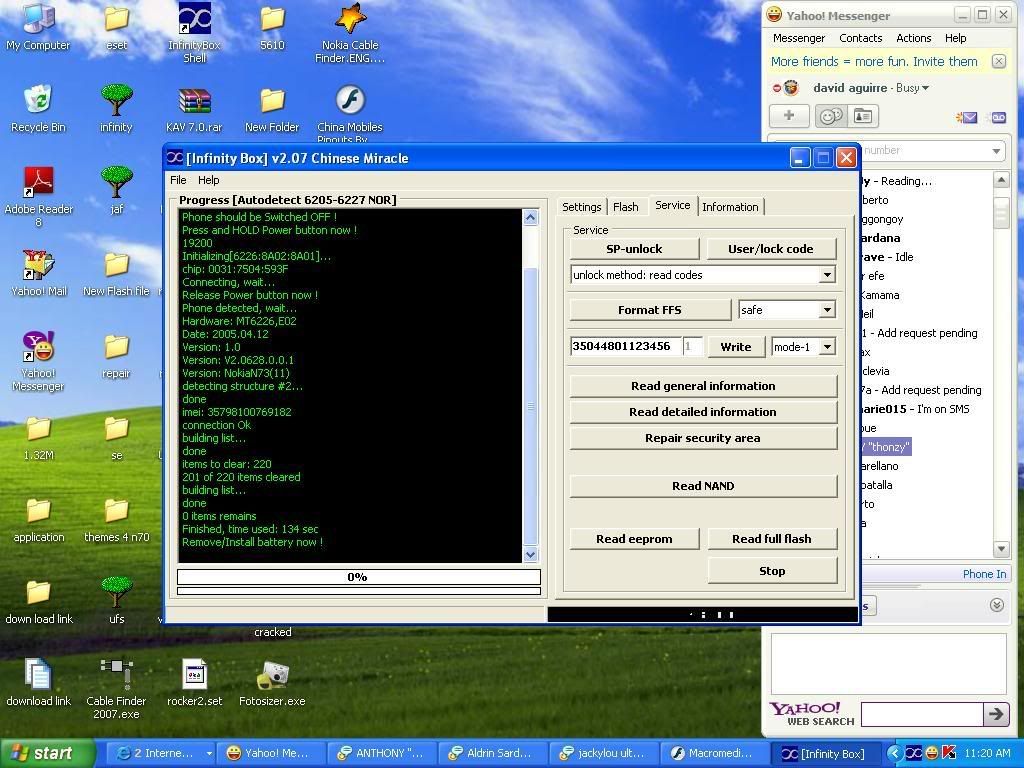Open the ufs tree icon
This screenshot has height=768, width=1024.
pos(116,601)
